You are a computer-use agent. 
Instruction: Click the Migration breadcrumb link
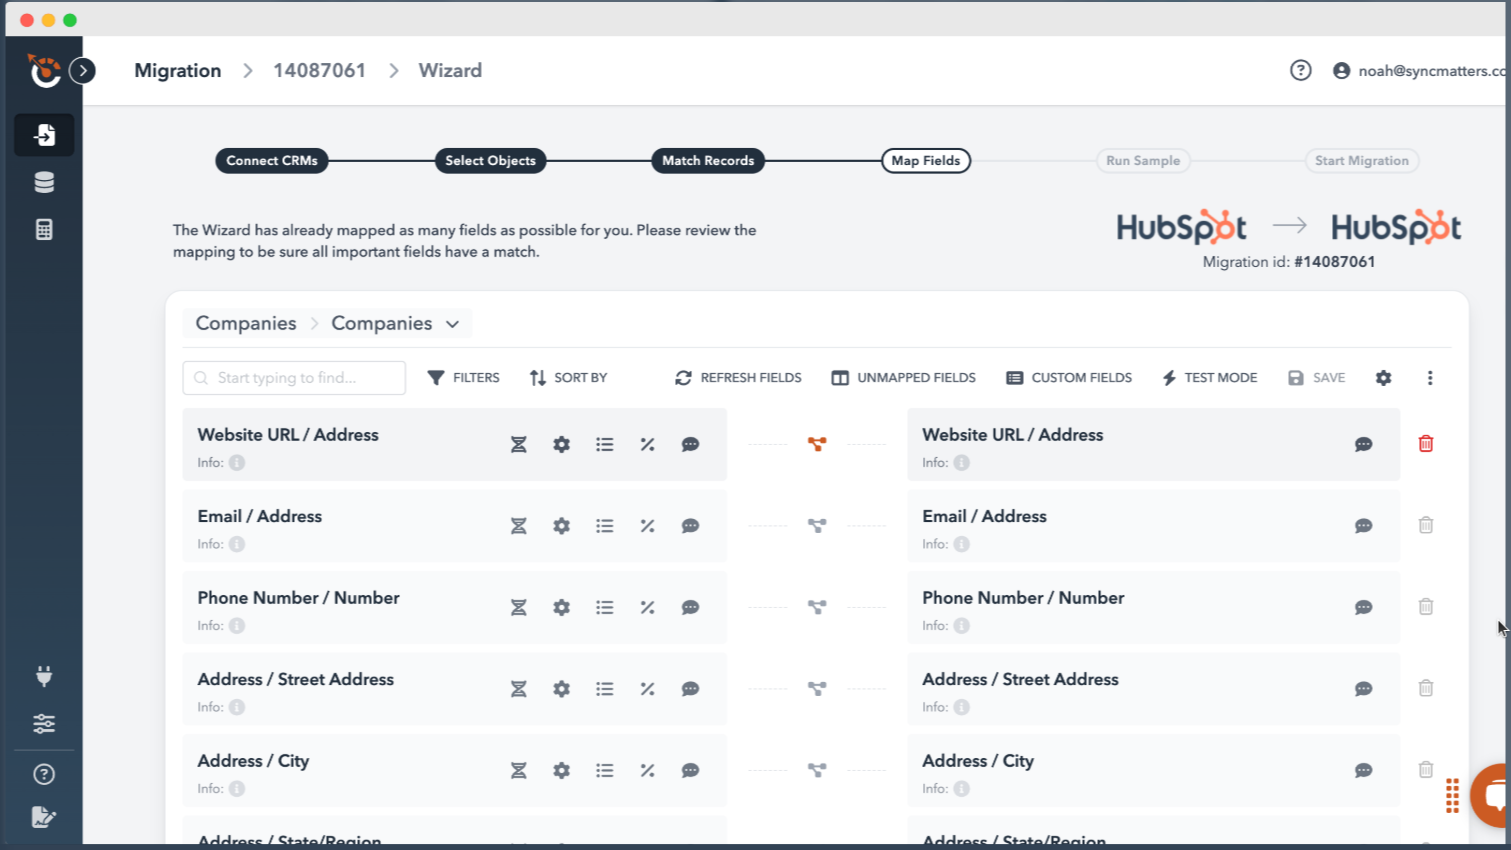point(178,71)
